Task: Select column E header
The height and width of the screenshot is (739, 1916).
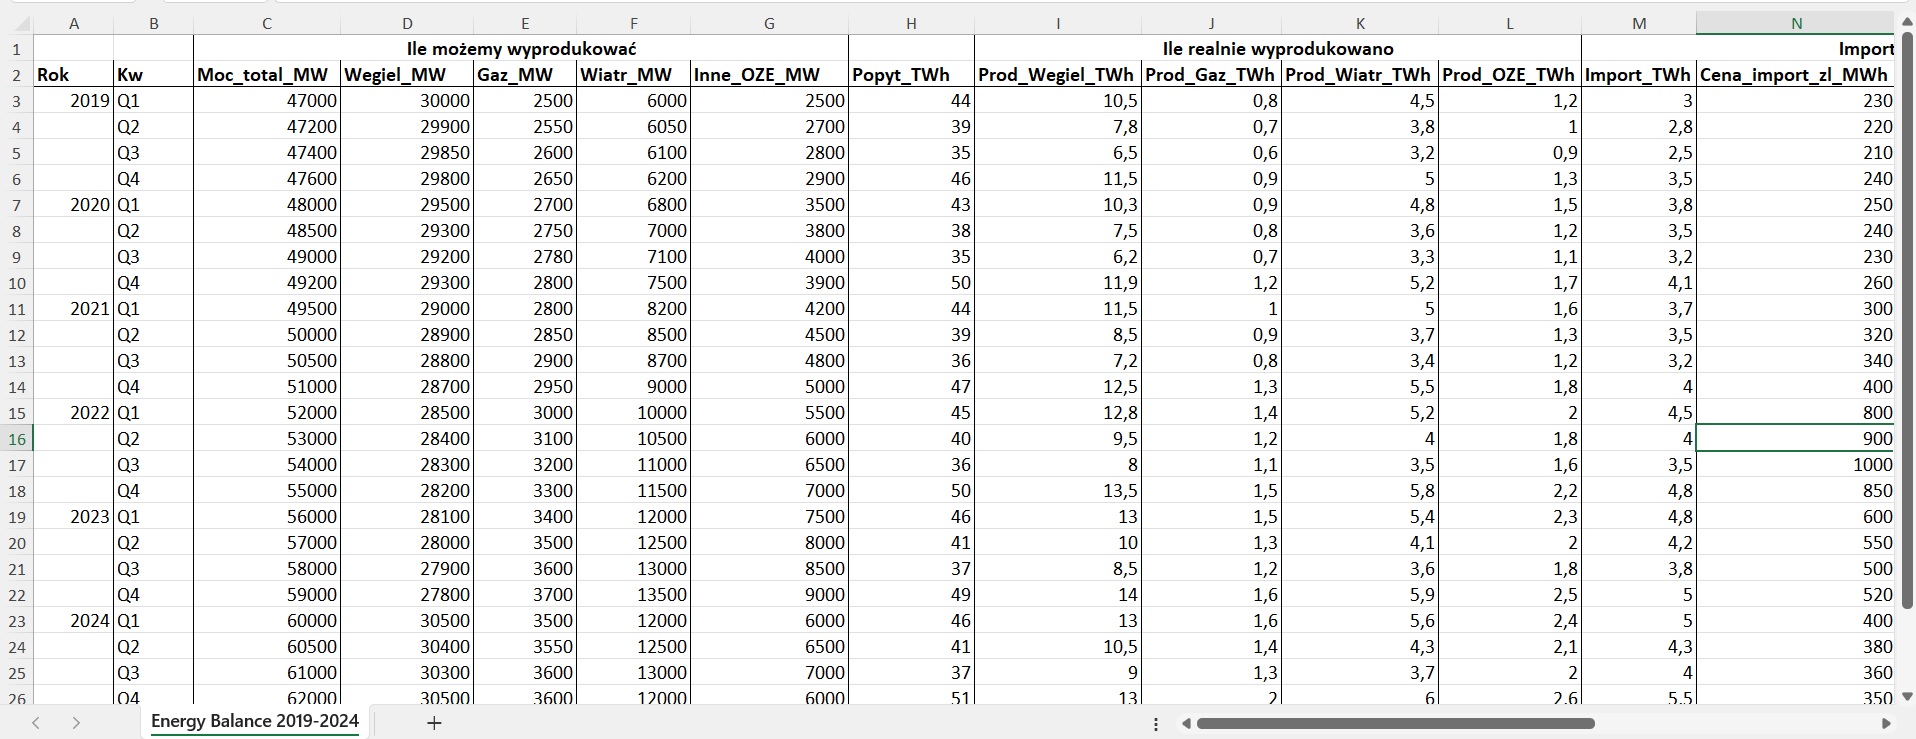Action: click(x=525, y=23)
